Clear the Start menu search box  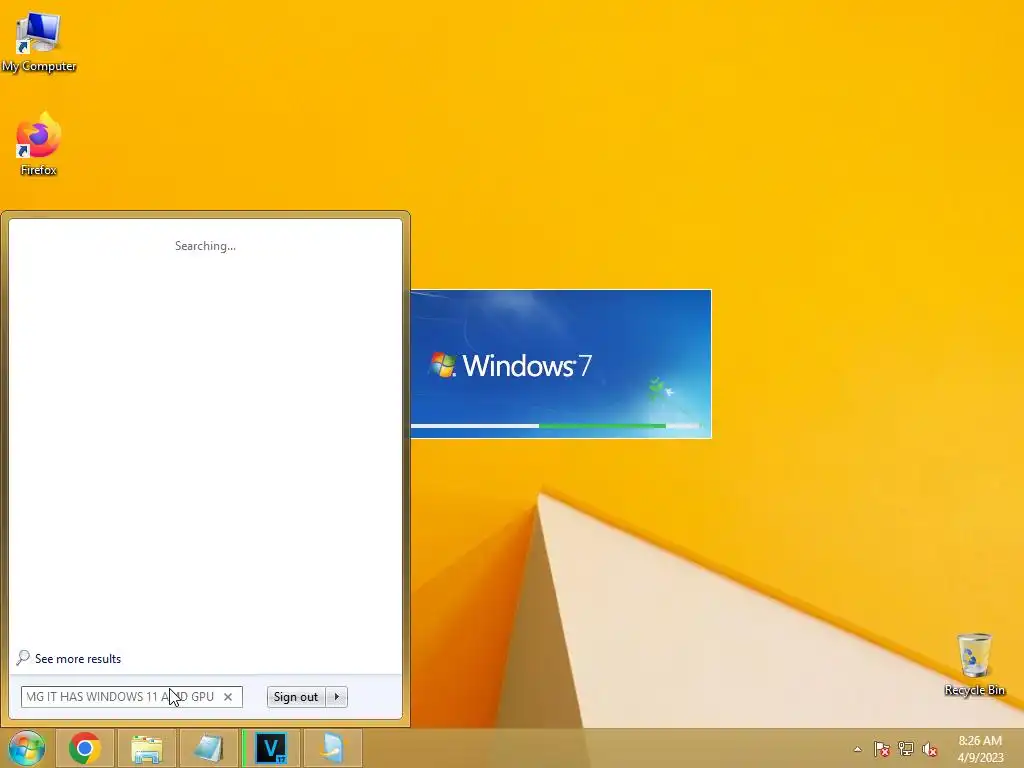(x=228, y=697)
